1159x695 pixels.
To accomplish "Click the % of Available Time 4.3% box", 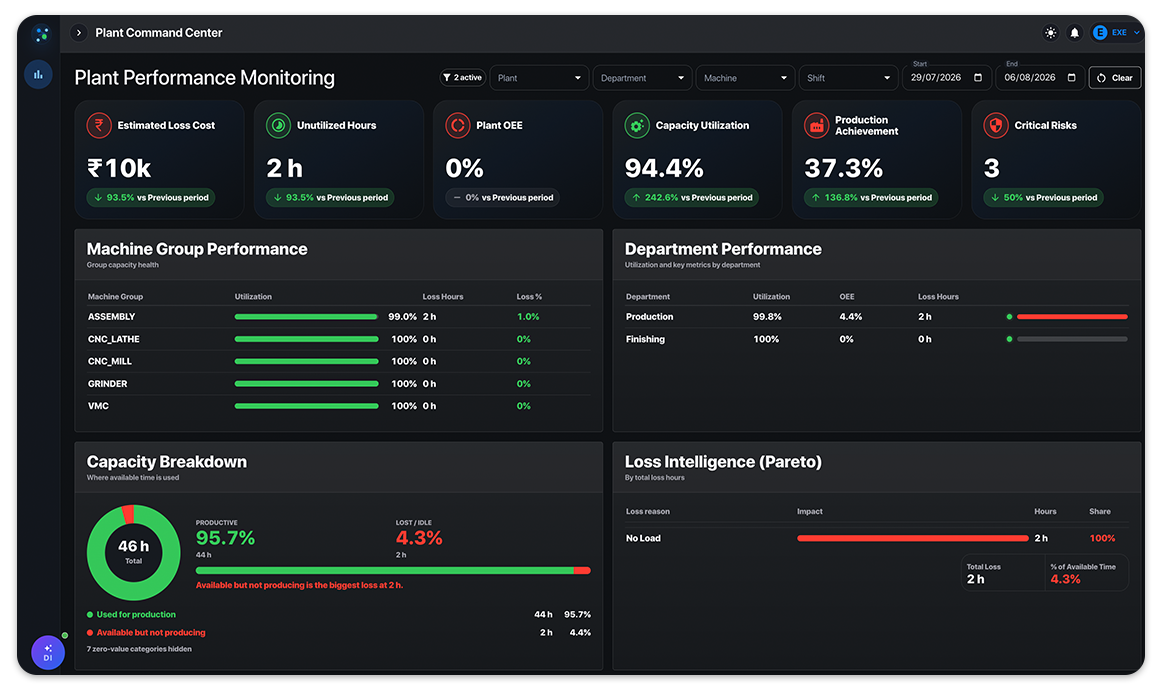I will (1087, 573).
